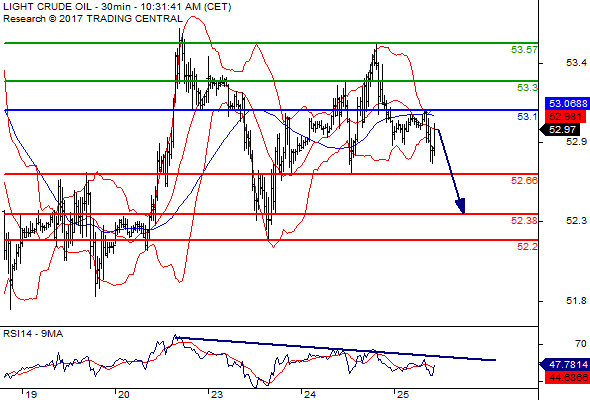
Task: Click the black current price tag 52.97
Action: pos(560,130)
